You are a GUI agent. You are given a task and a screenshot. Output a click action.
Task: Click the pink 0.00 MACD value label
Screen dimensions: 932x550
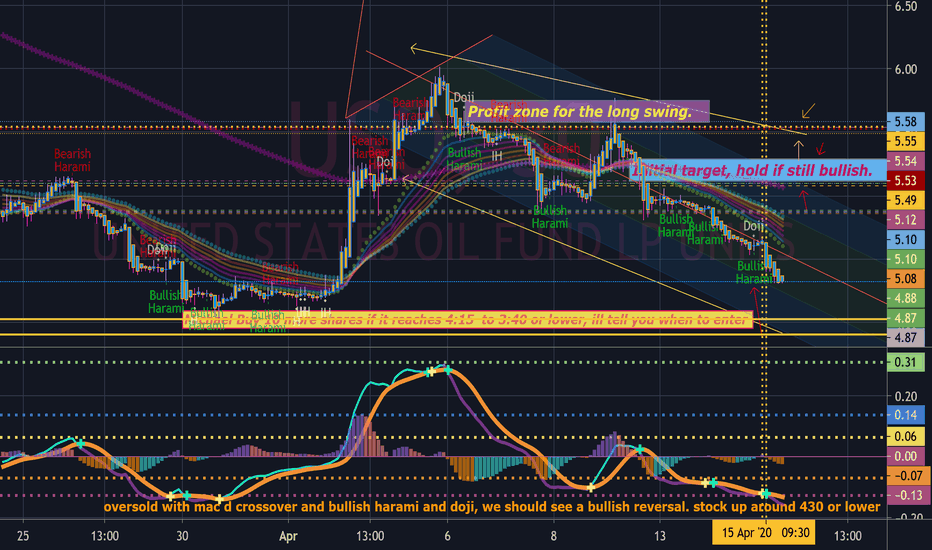[905, 456]
